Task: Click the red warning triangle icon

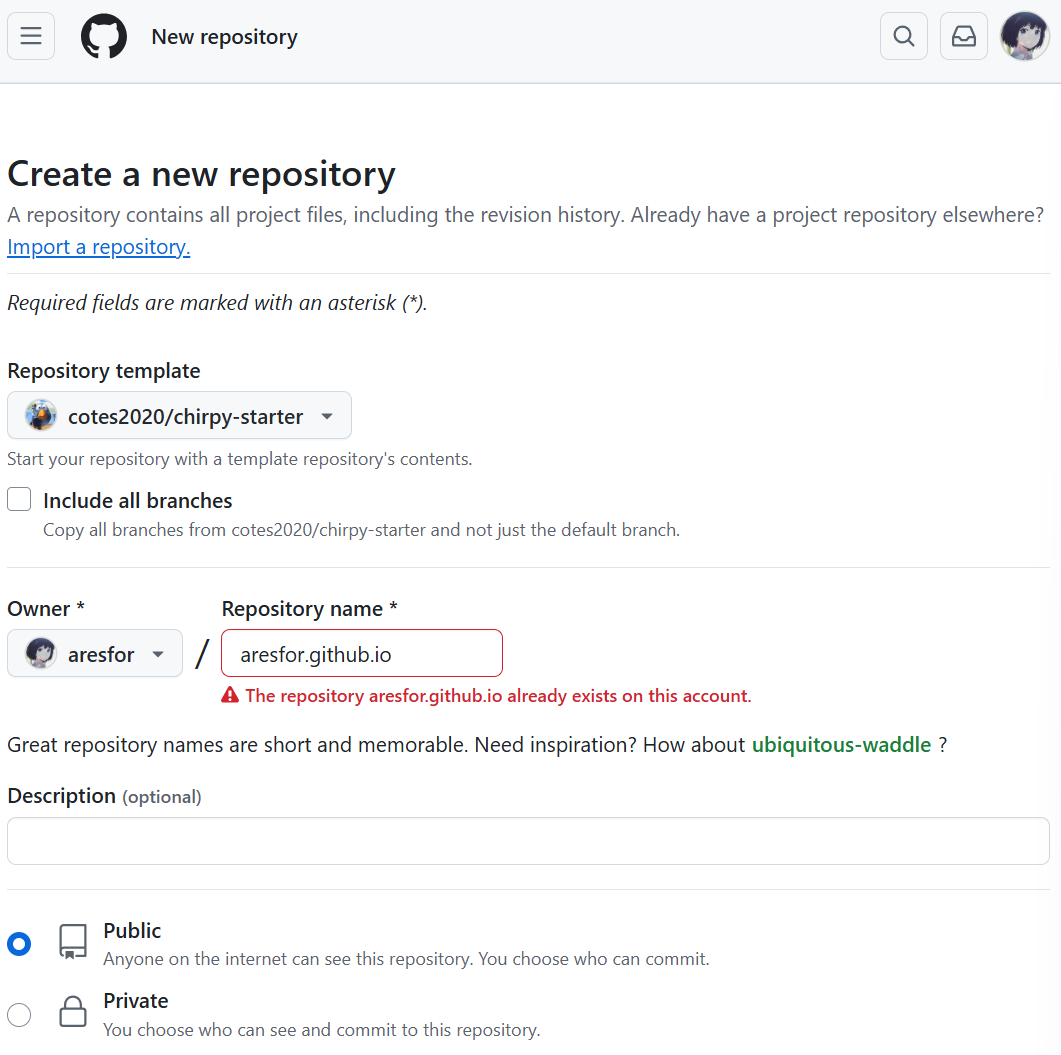Action: (x=230, y=695)
